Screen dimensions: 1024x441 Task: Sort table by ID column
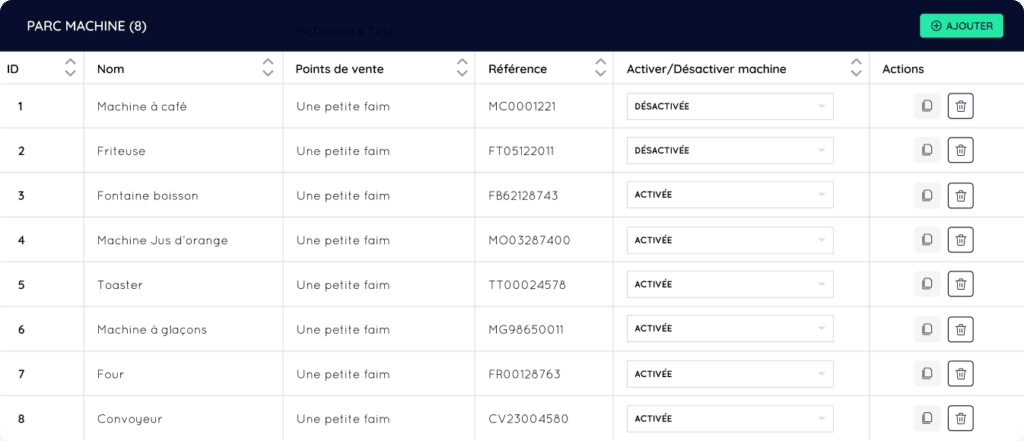[70, 68]
